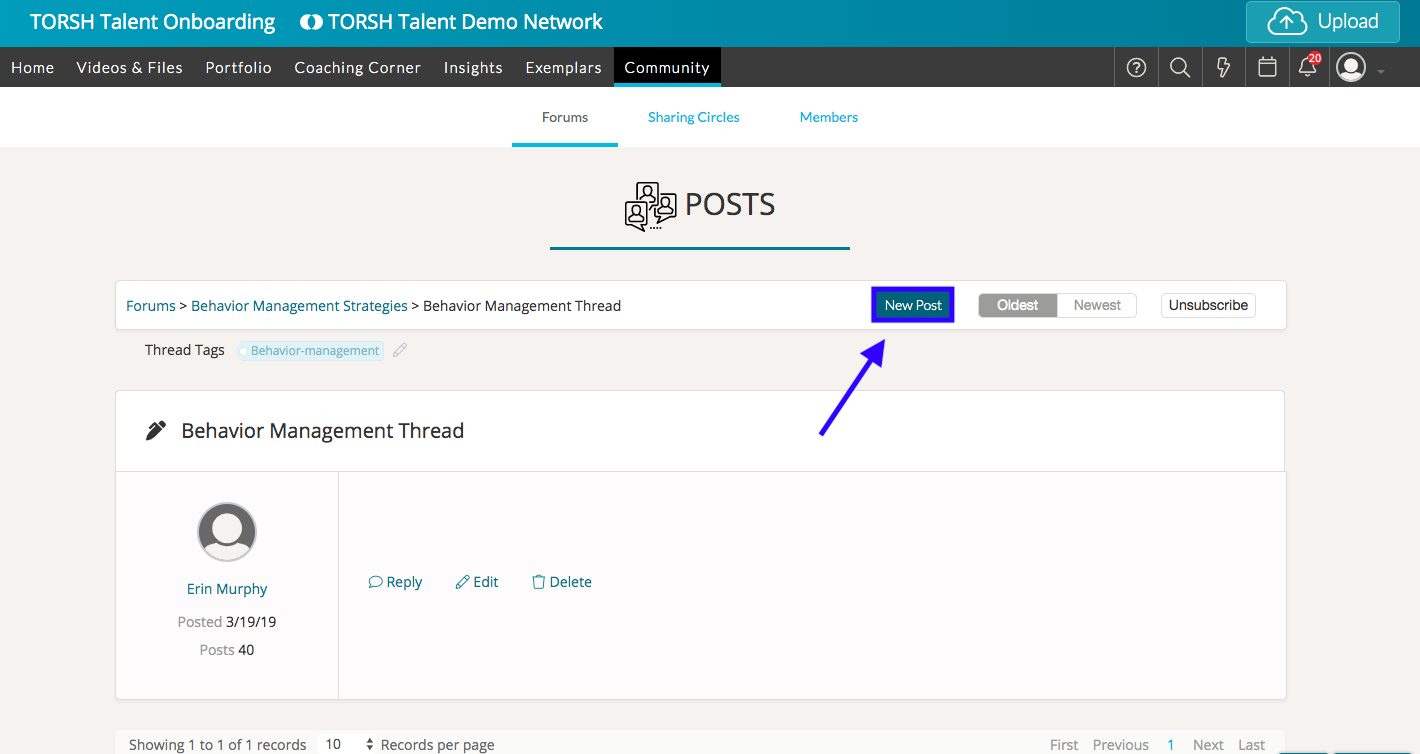Open the Coaching Corner menu item
The height and width of the screenshot is (754, 1420).
click(357, 68)
